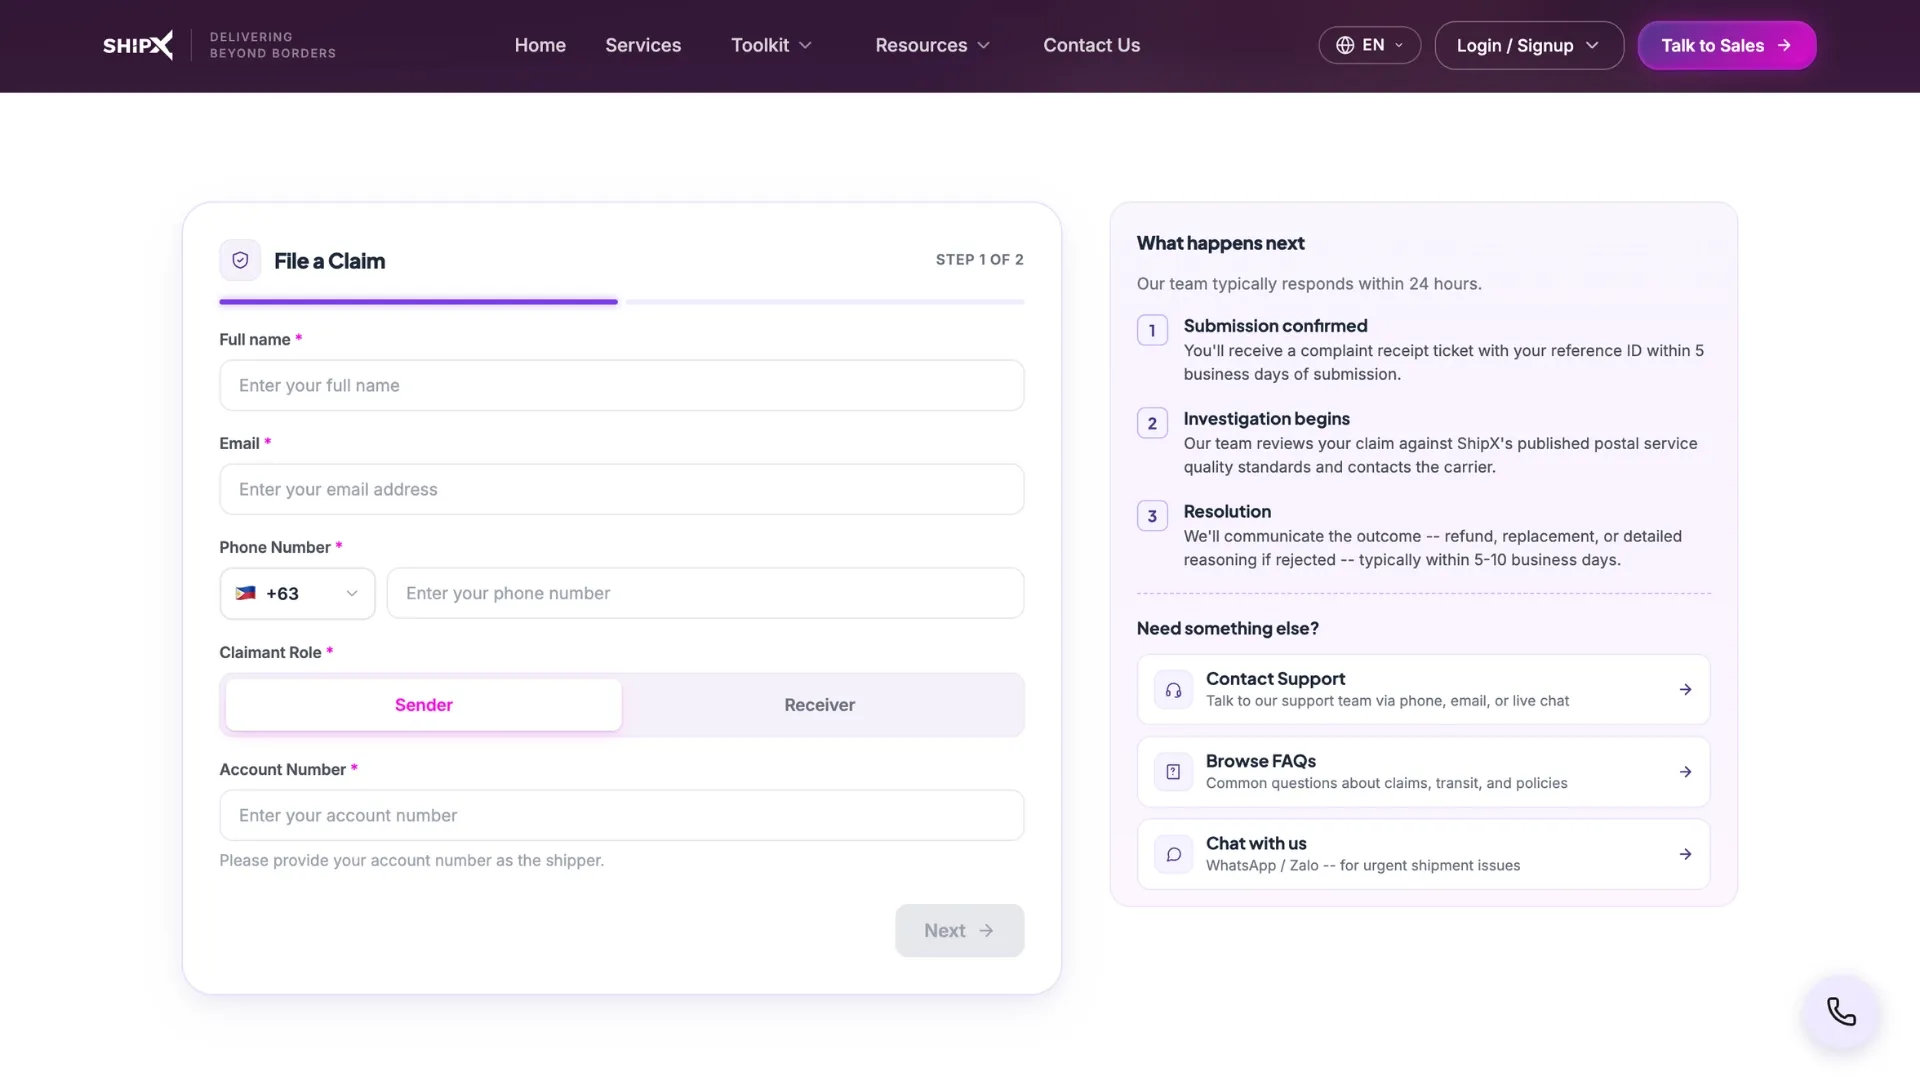Click the ShipX logo
Screen dimensions: 1920x1080
pyautogui.click(x=138, y=45)
